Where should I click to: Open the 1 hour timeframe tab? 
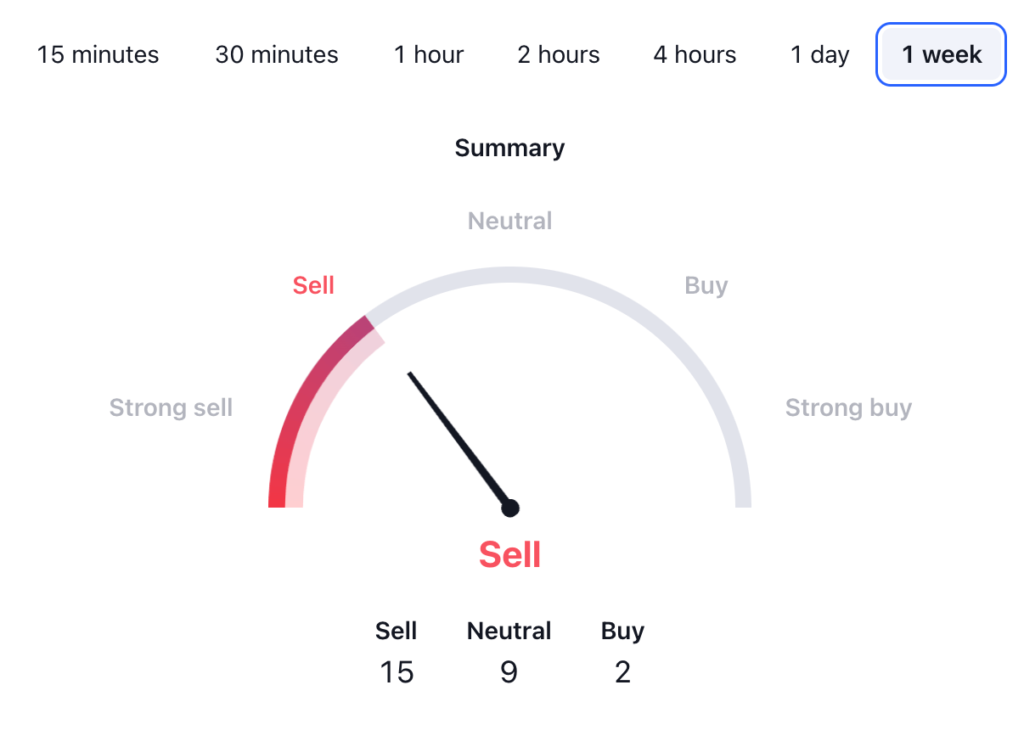point(429,55)
